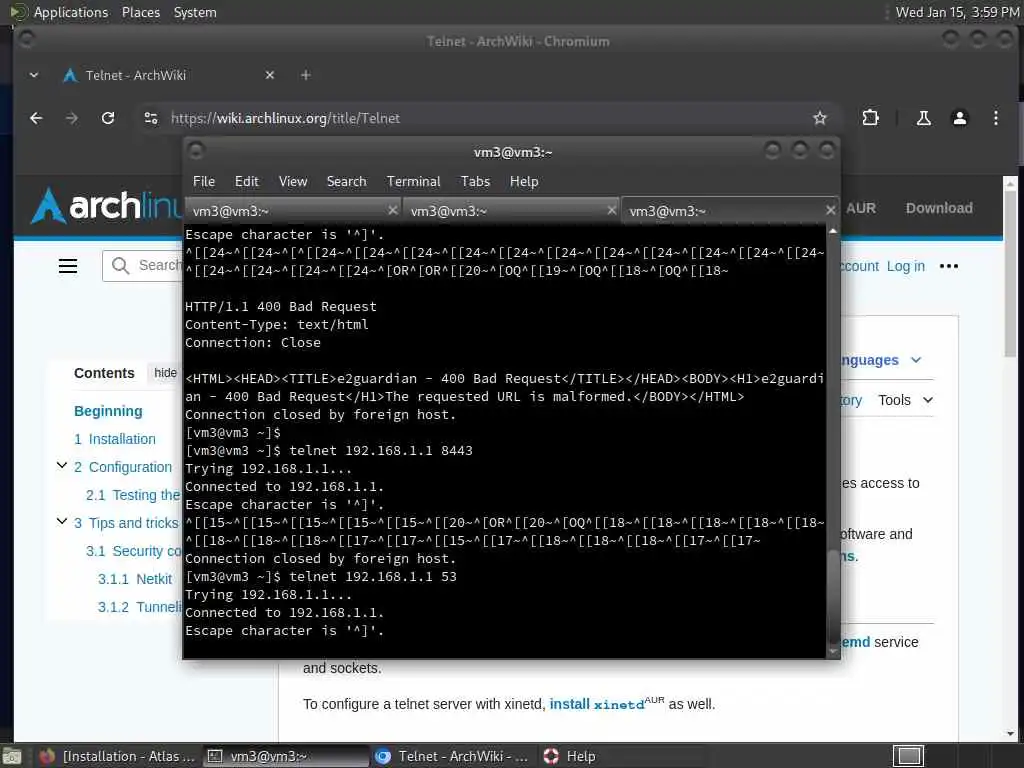Click the install xinetd link

click(596, 704)
